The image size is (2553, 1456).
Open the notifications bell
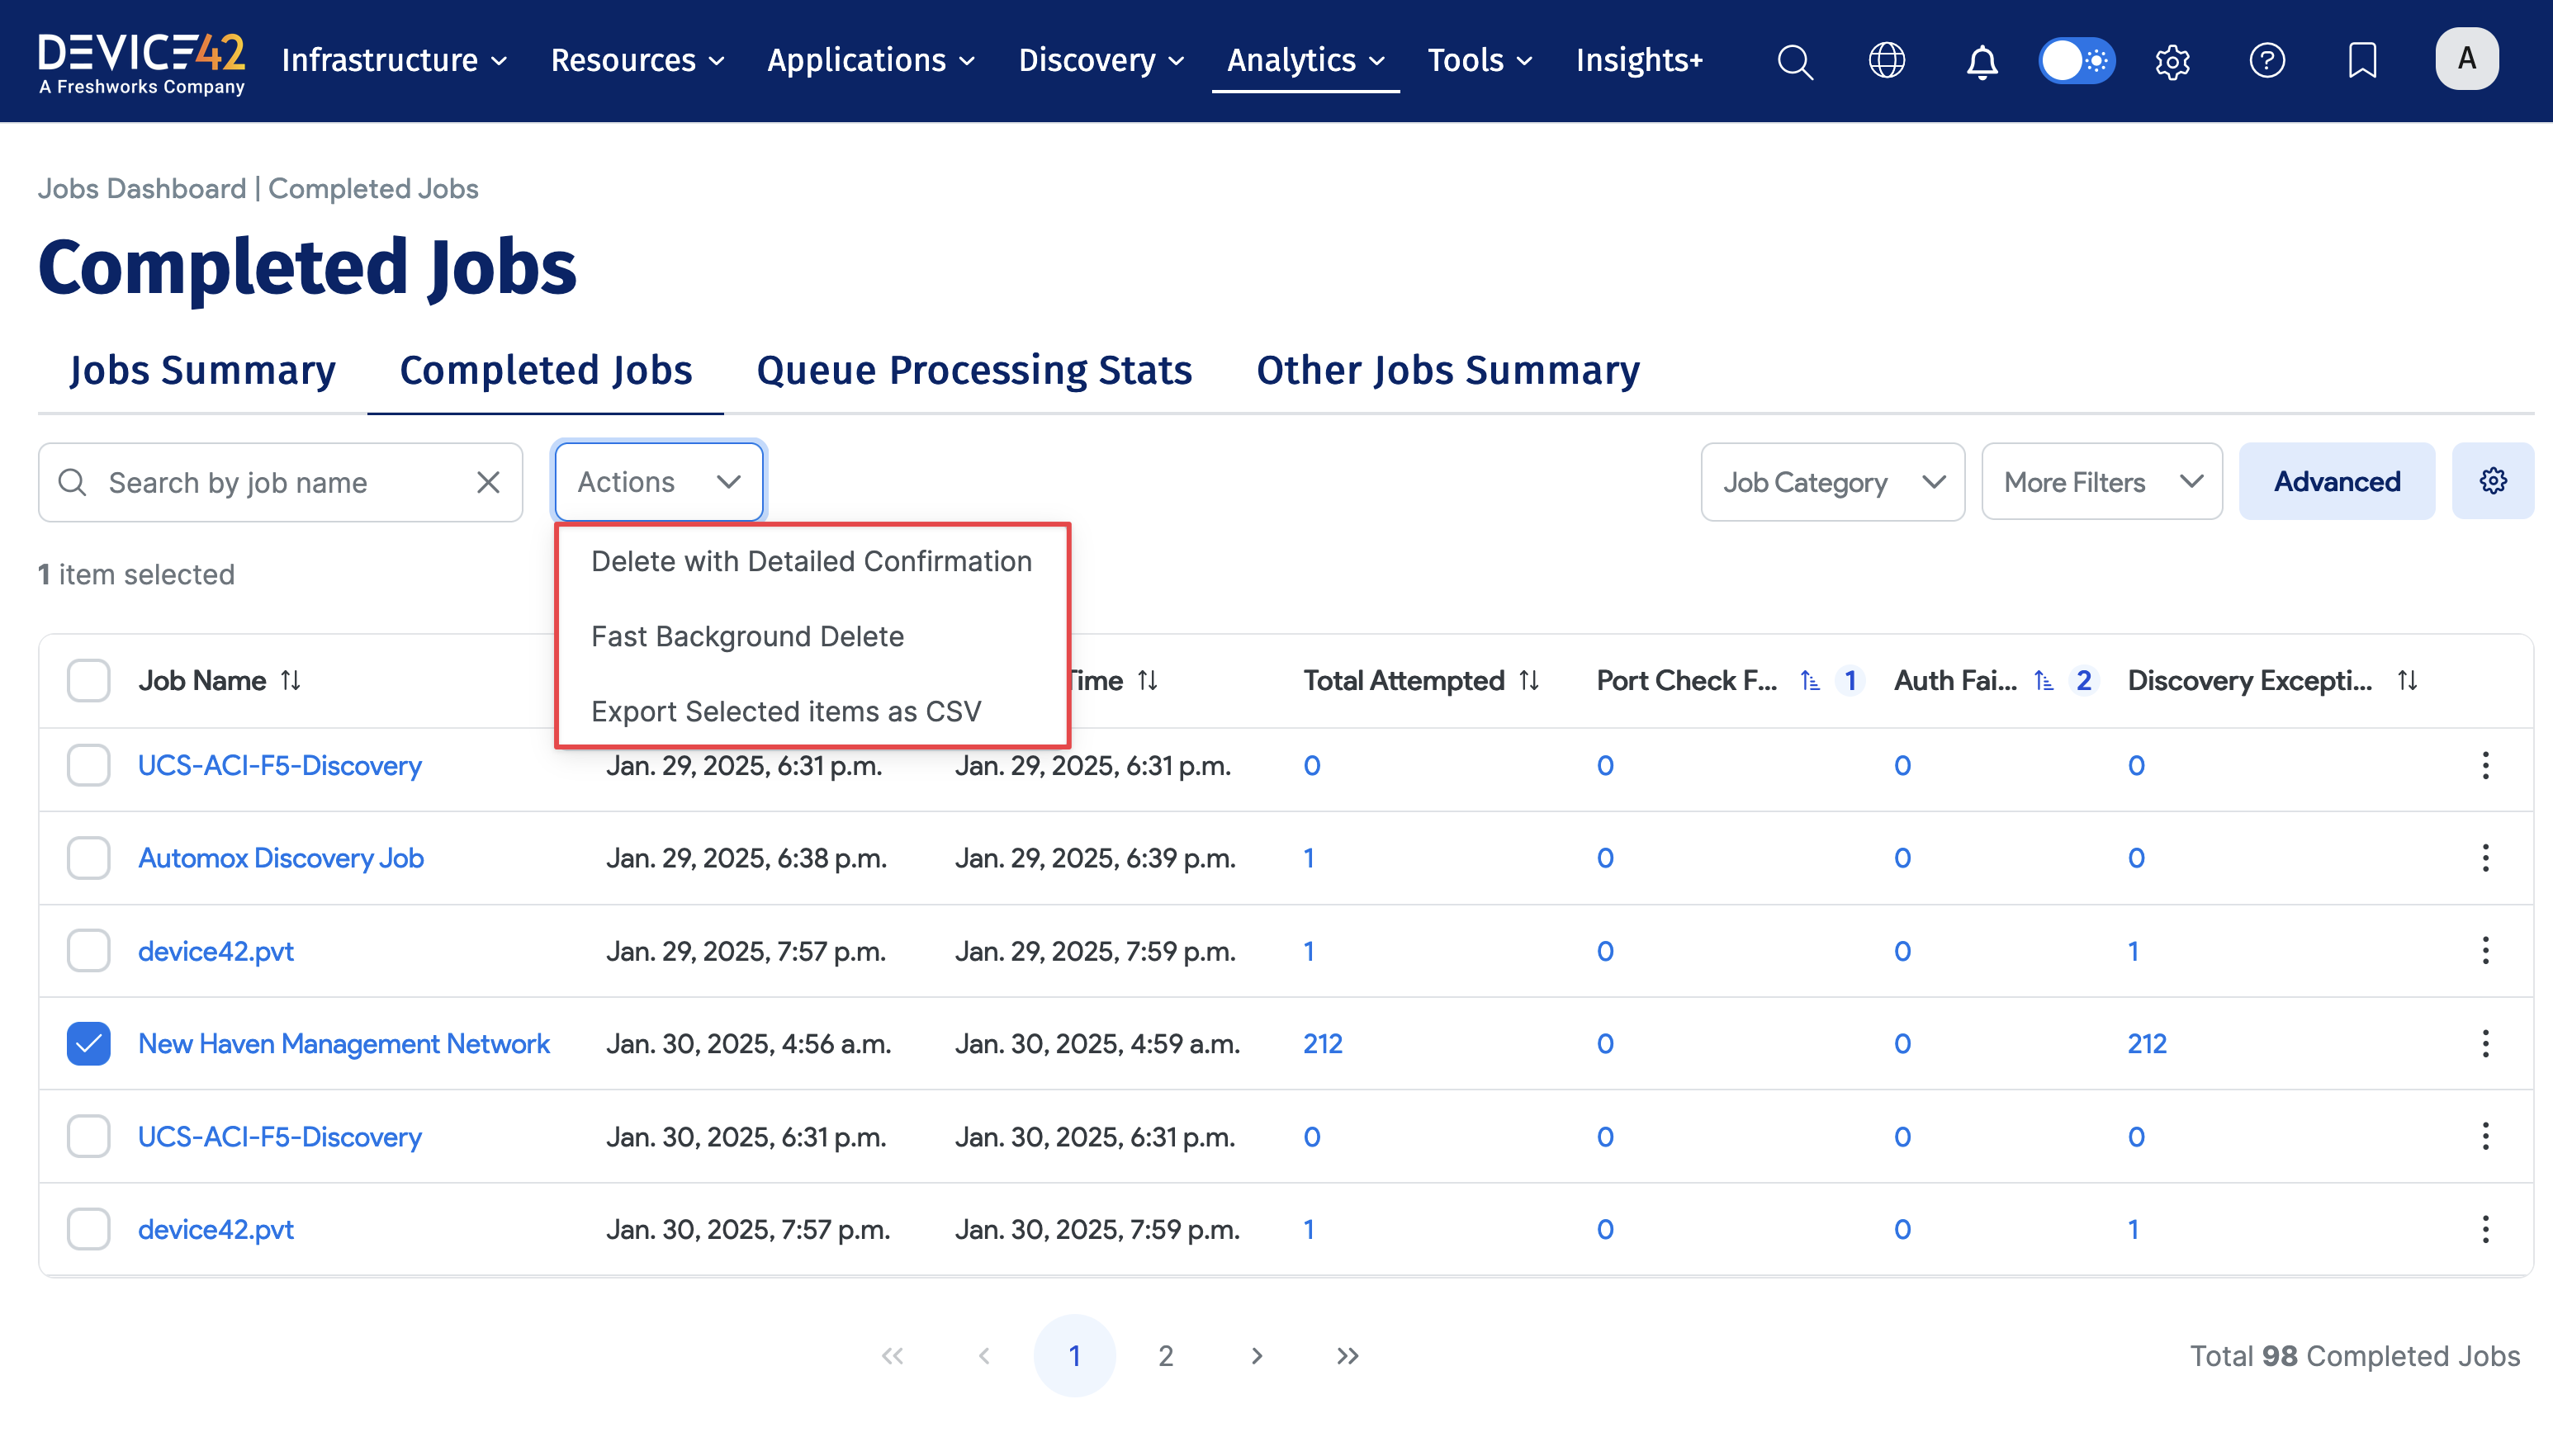(x=1982, y=62)
